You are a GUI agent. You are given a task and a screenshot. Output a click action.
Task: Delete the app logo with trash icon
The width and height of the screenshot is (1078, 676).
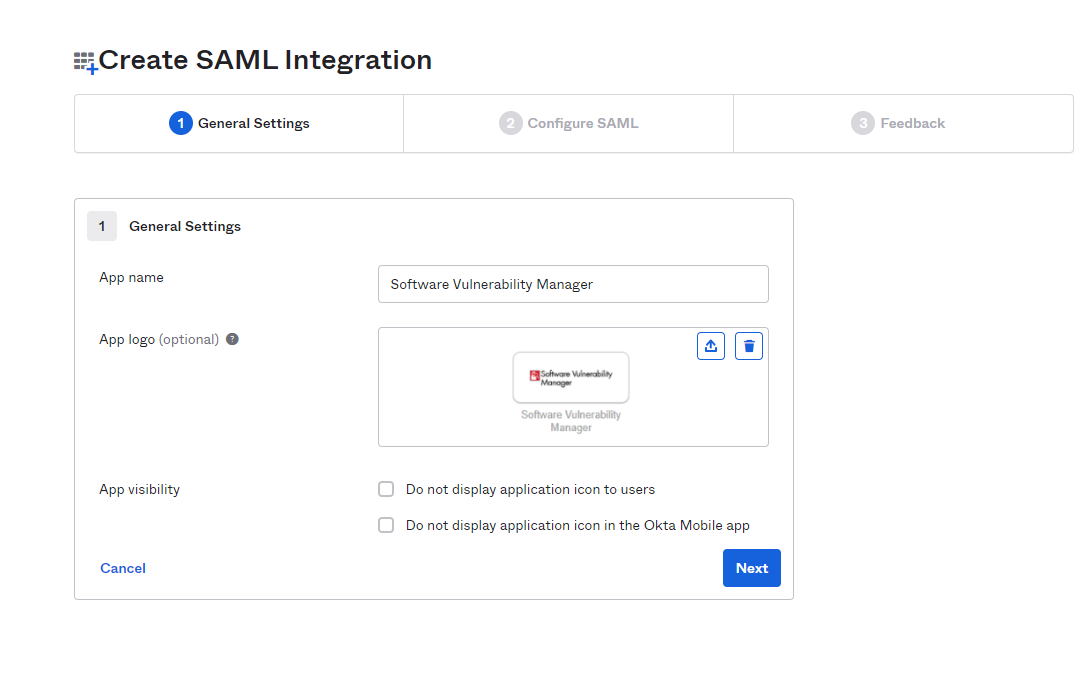click(749, 346)
